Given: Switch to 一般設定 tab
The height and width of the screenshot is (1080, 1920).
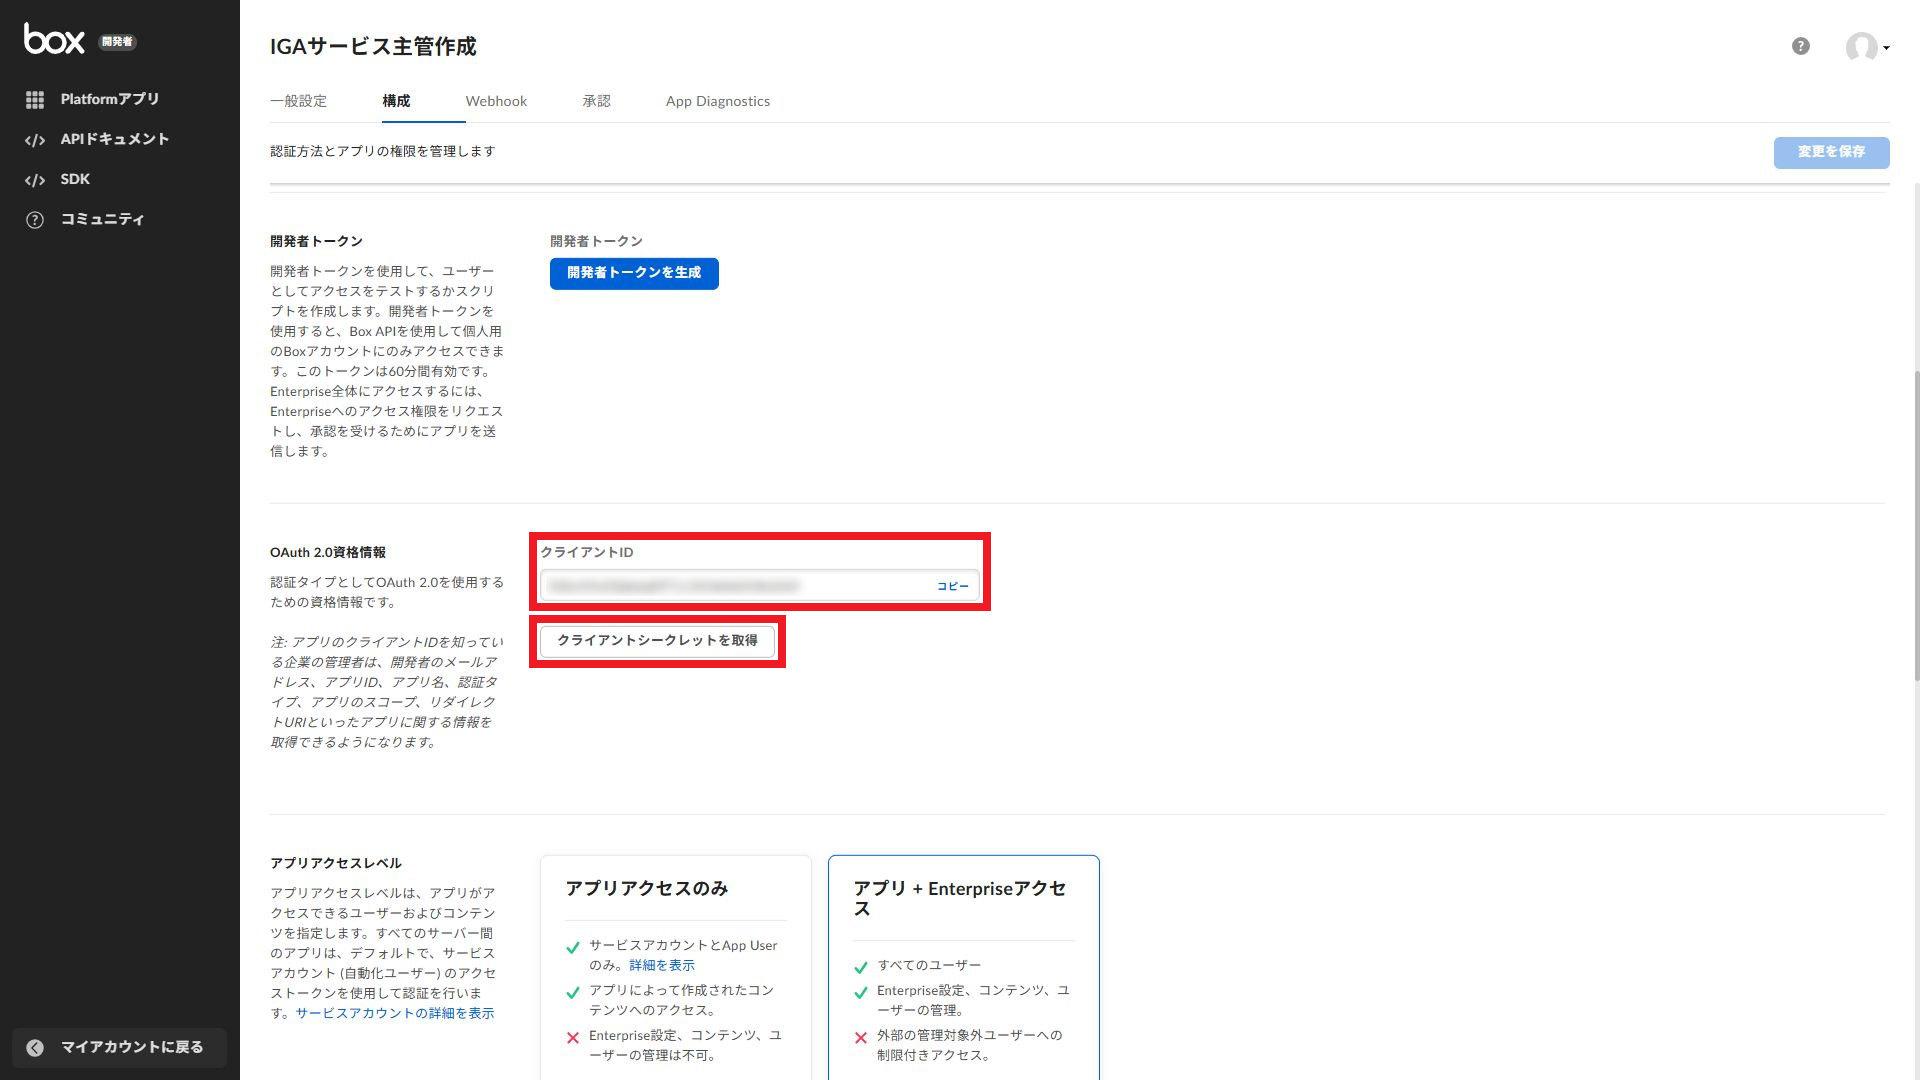Looking at the screenshot, I should pyautogui.click(x=298, y=101).
